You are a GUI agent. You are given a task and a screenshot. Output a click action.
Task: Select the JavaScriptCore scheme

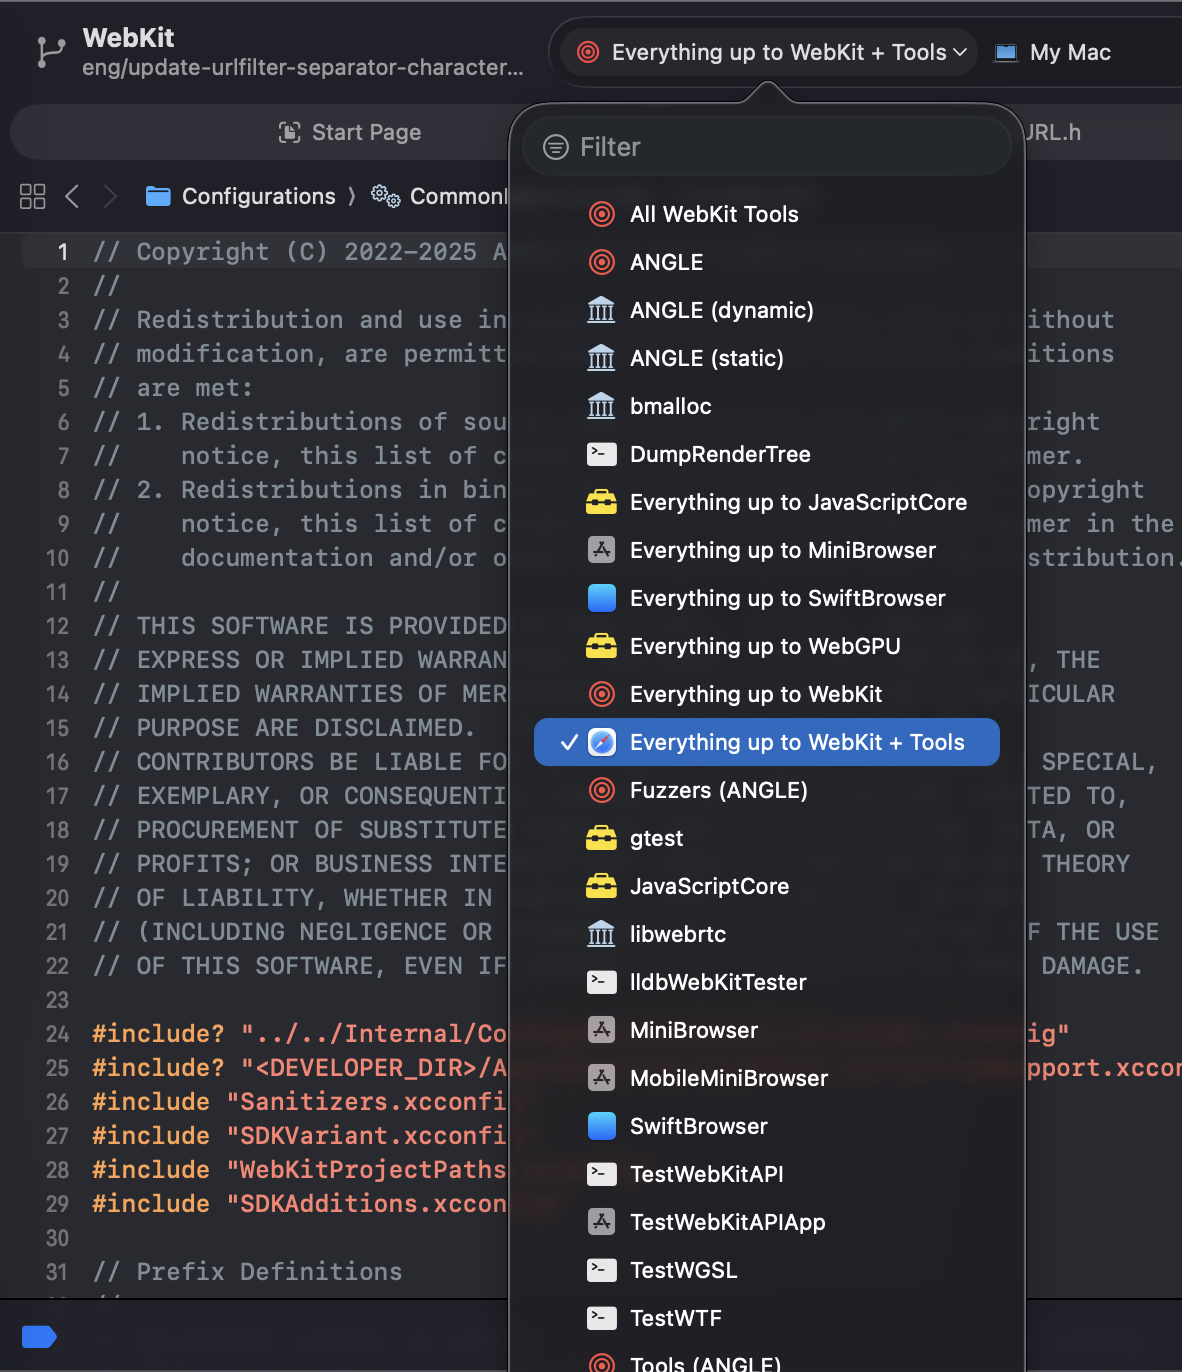pos(709,886)
